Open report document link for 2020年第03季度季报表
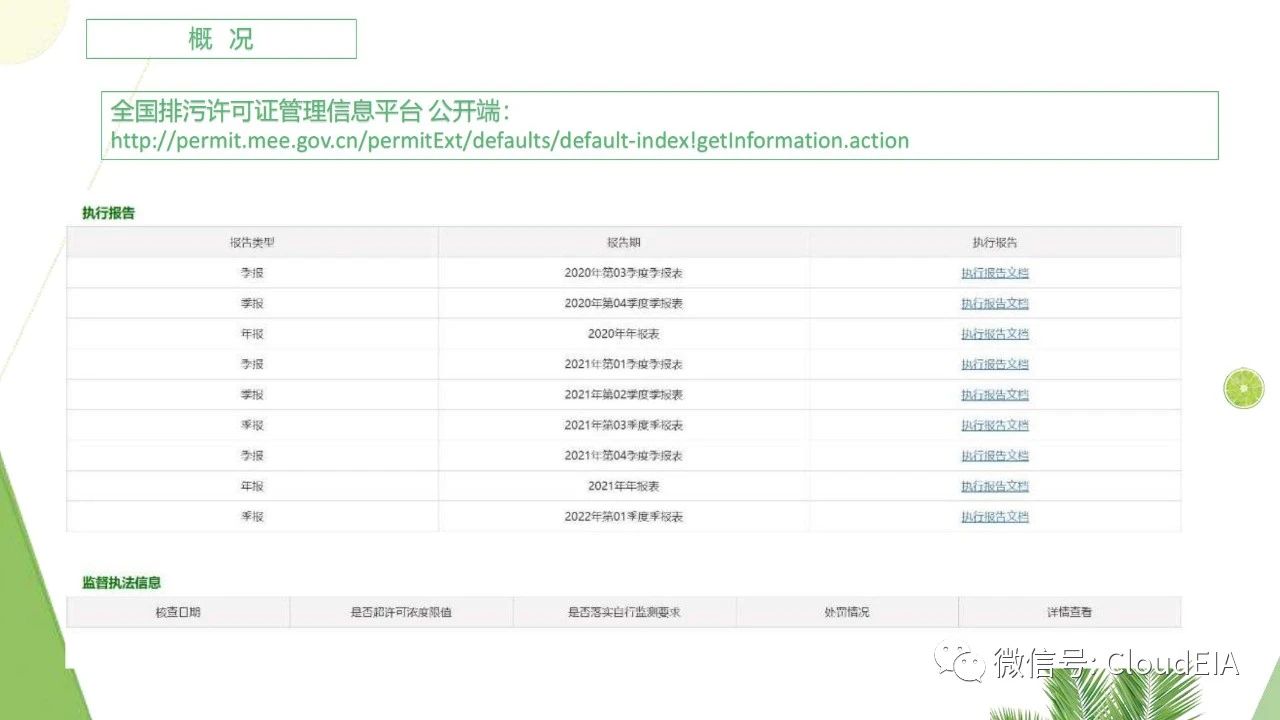 (995, 273)
